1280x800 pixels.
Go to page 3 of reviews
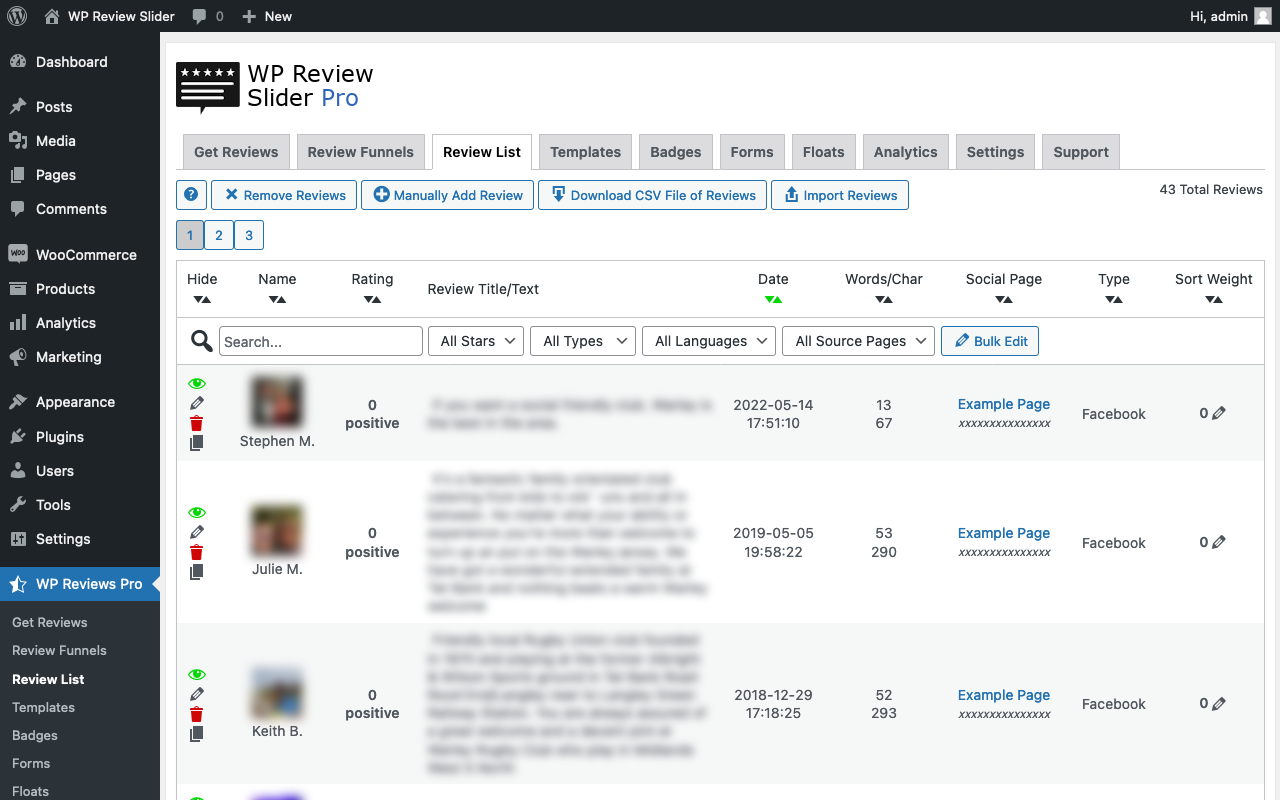[249, 235]
